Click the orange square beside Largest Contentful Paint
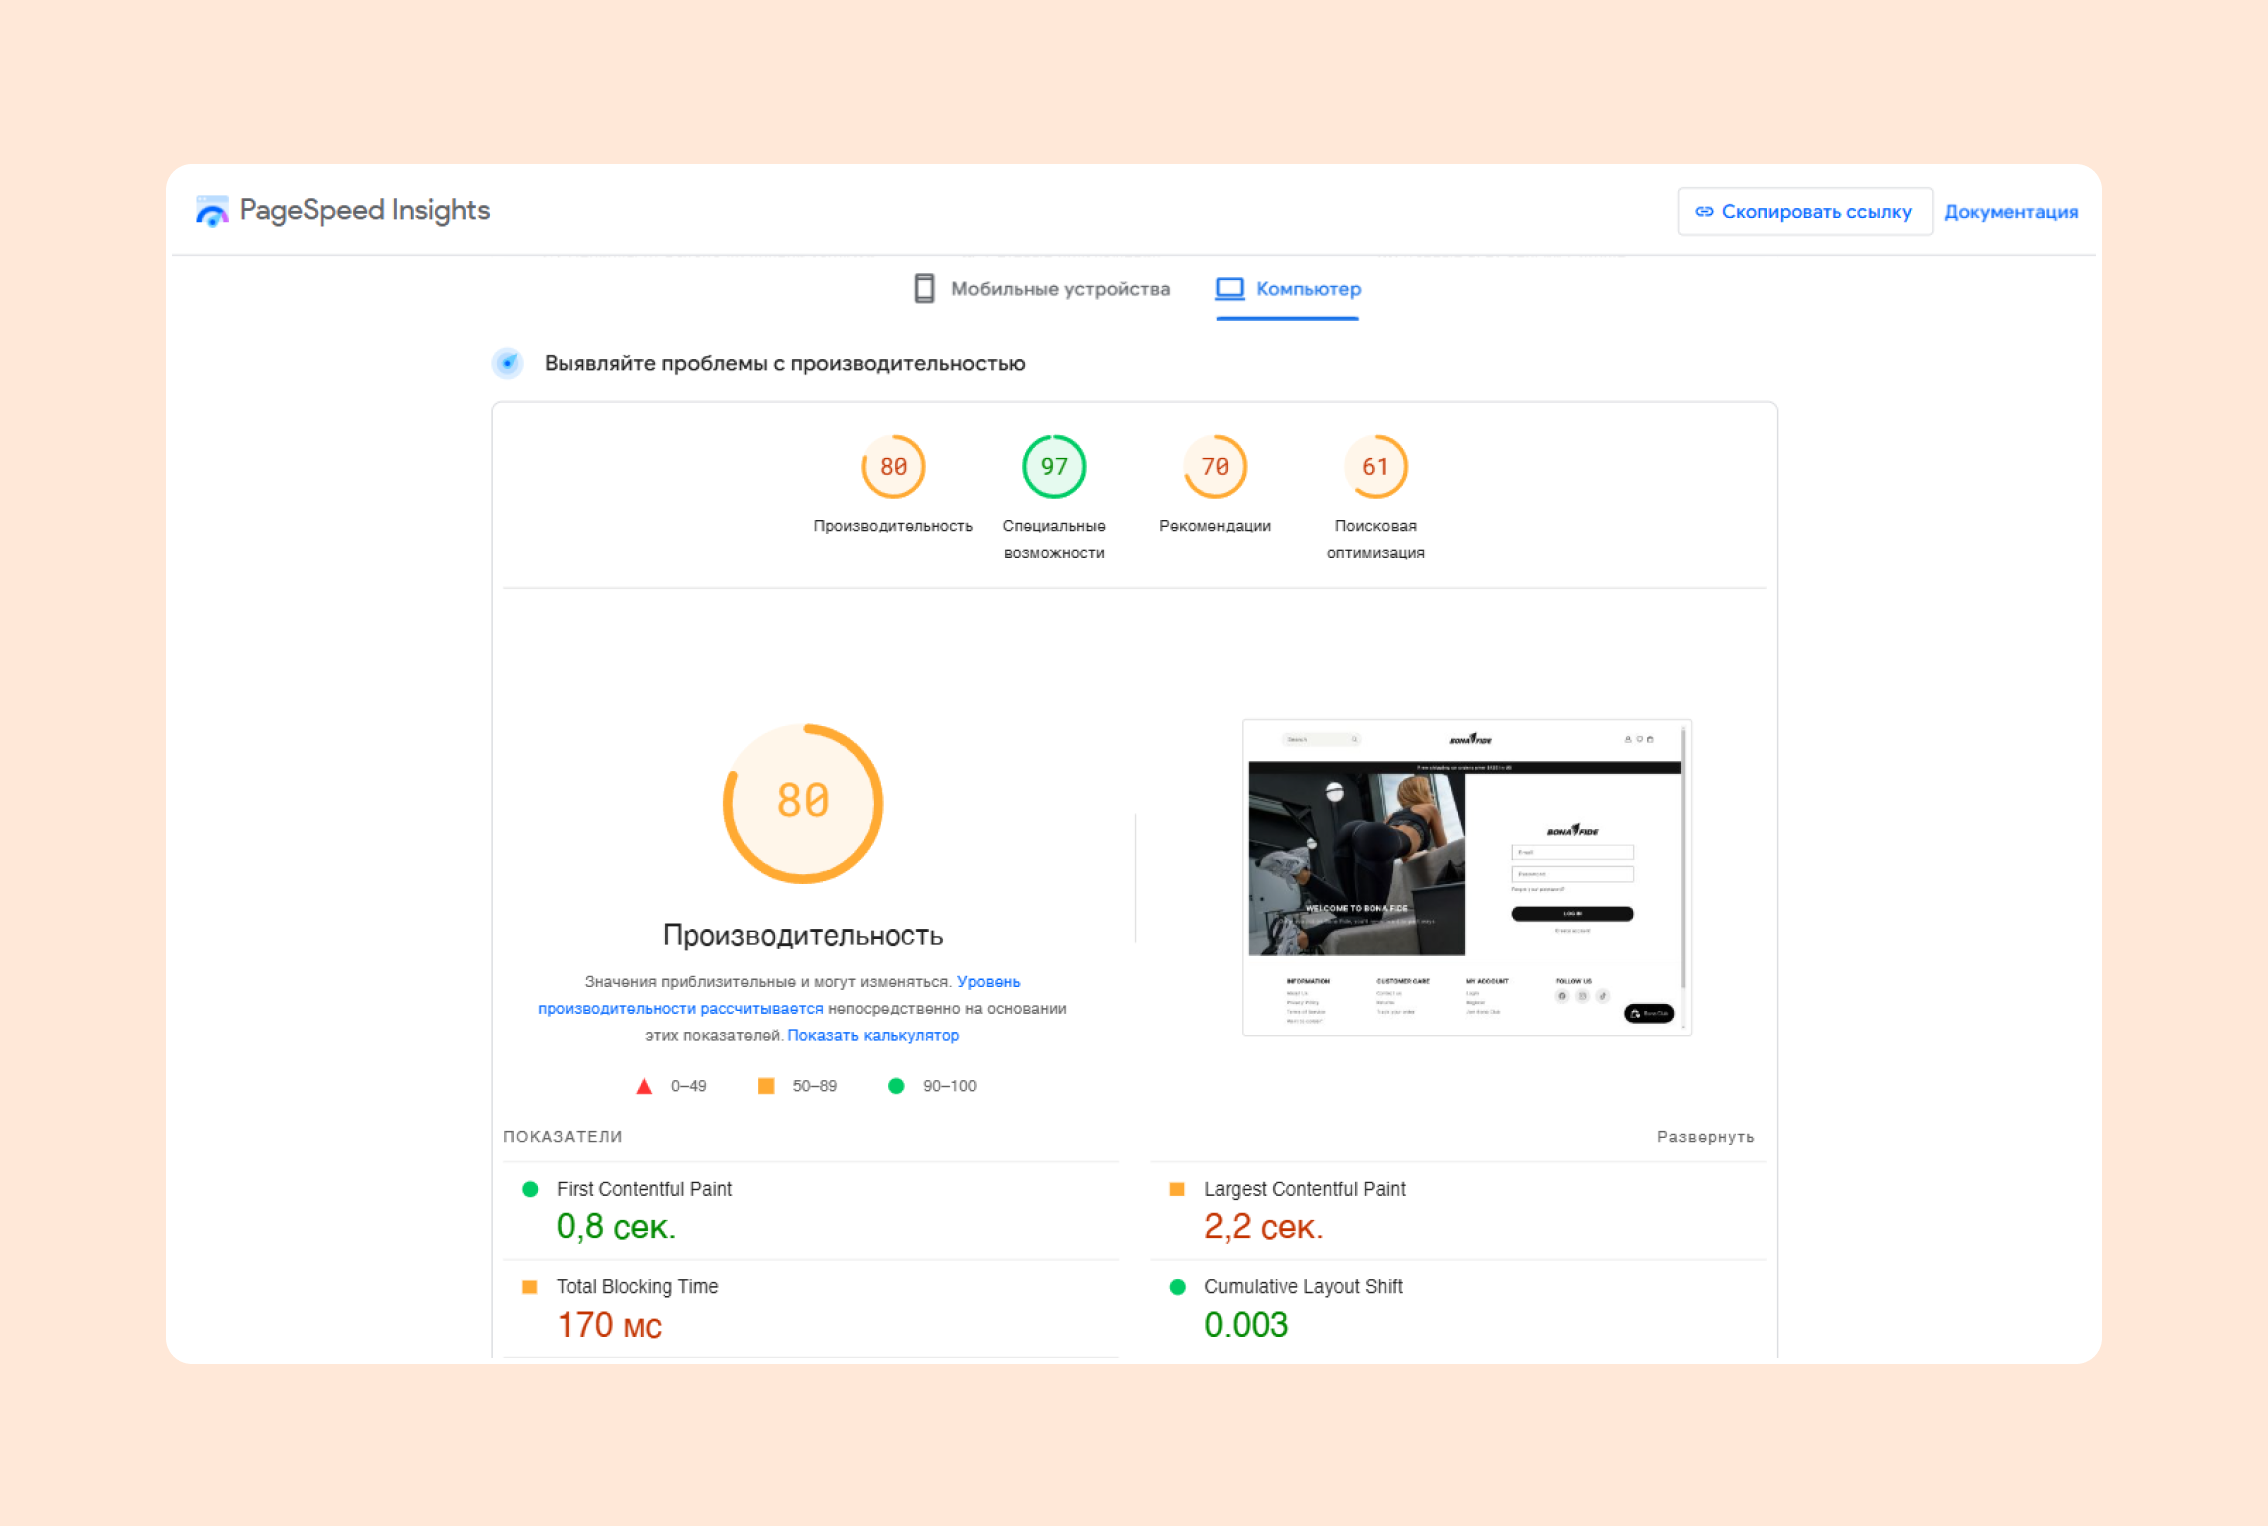This screenshot has width=2268, height=1526. coord(1177,1189)
